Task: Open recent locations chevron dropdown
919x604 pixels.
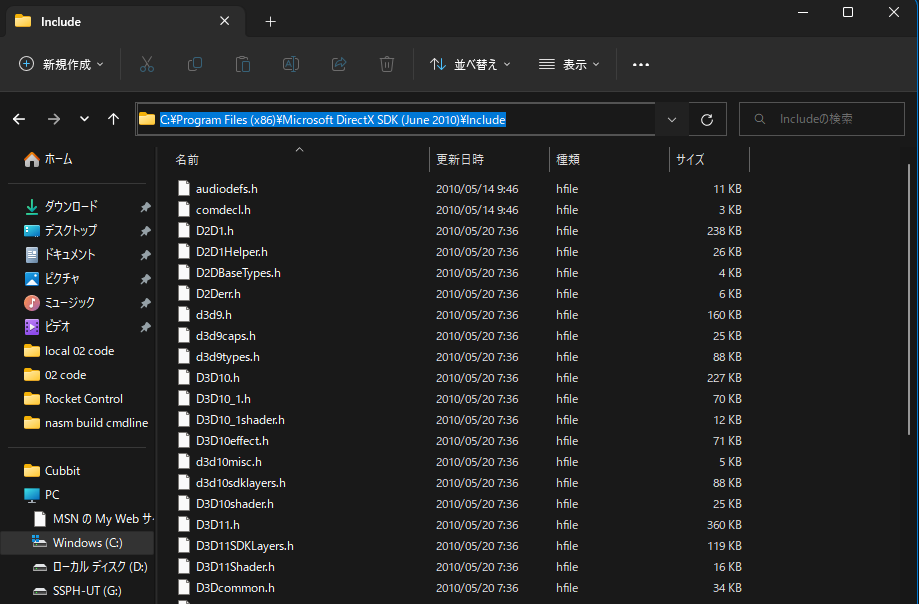Action: click(x=84, y=119)
